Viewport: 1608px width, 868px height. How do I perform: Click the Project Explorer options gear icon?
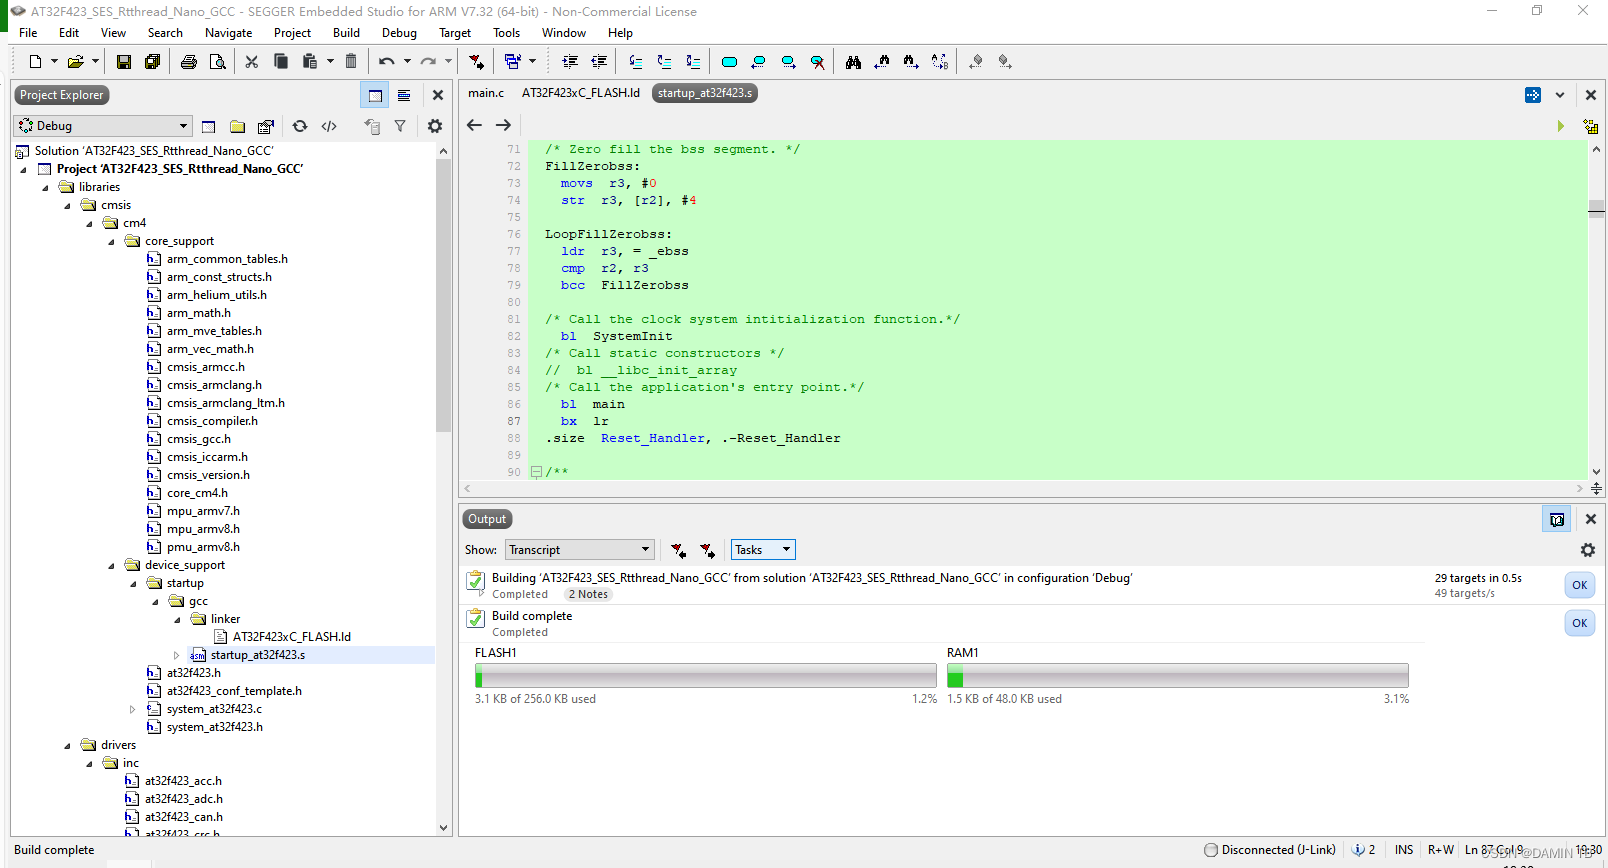435,126
